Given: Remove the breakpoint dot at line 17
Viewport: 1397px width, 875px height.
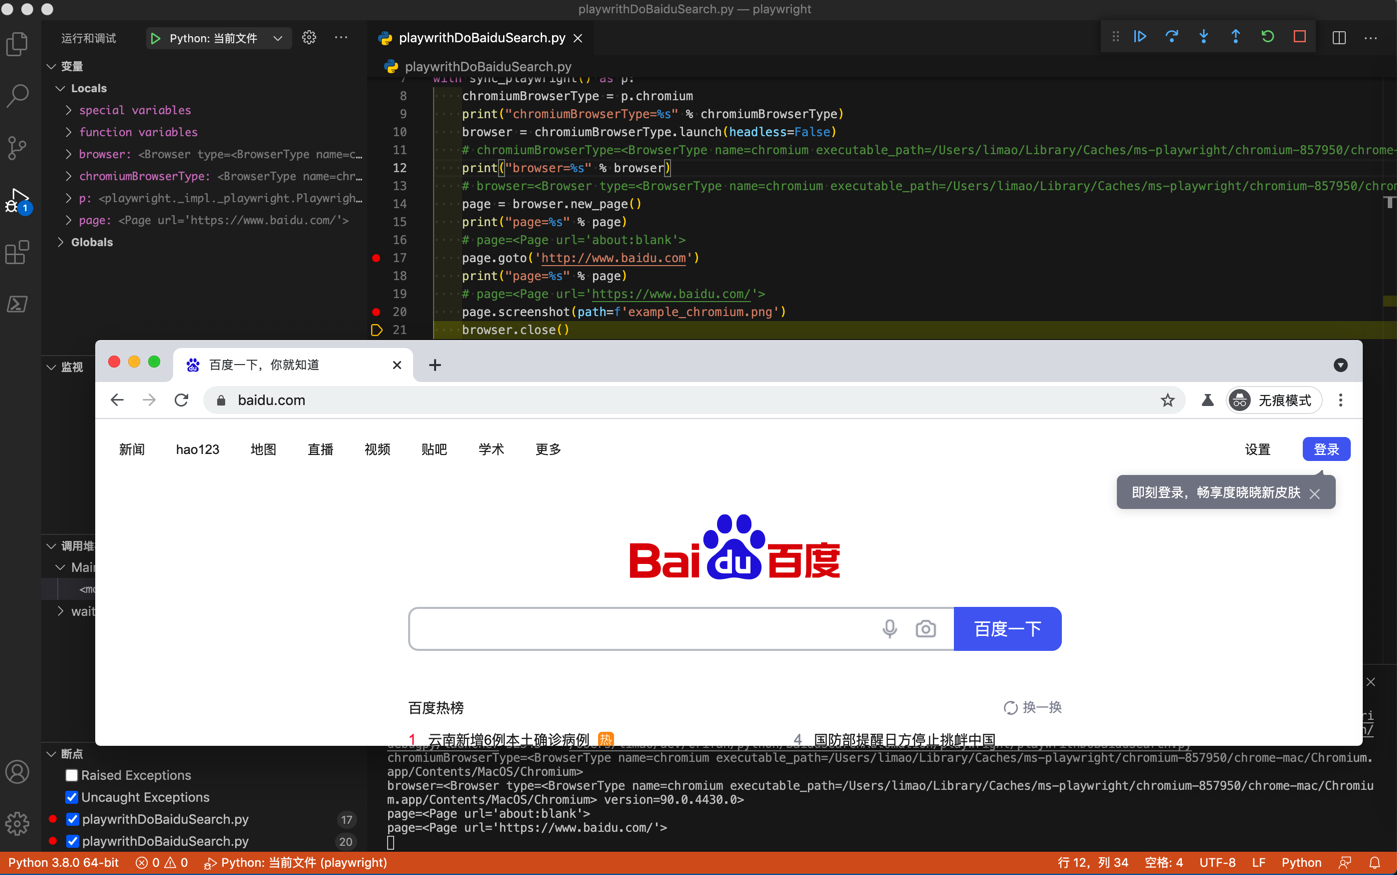Looking at the screenshot, I should coord(376,258).
